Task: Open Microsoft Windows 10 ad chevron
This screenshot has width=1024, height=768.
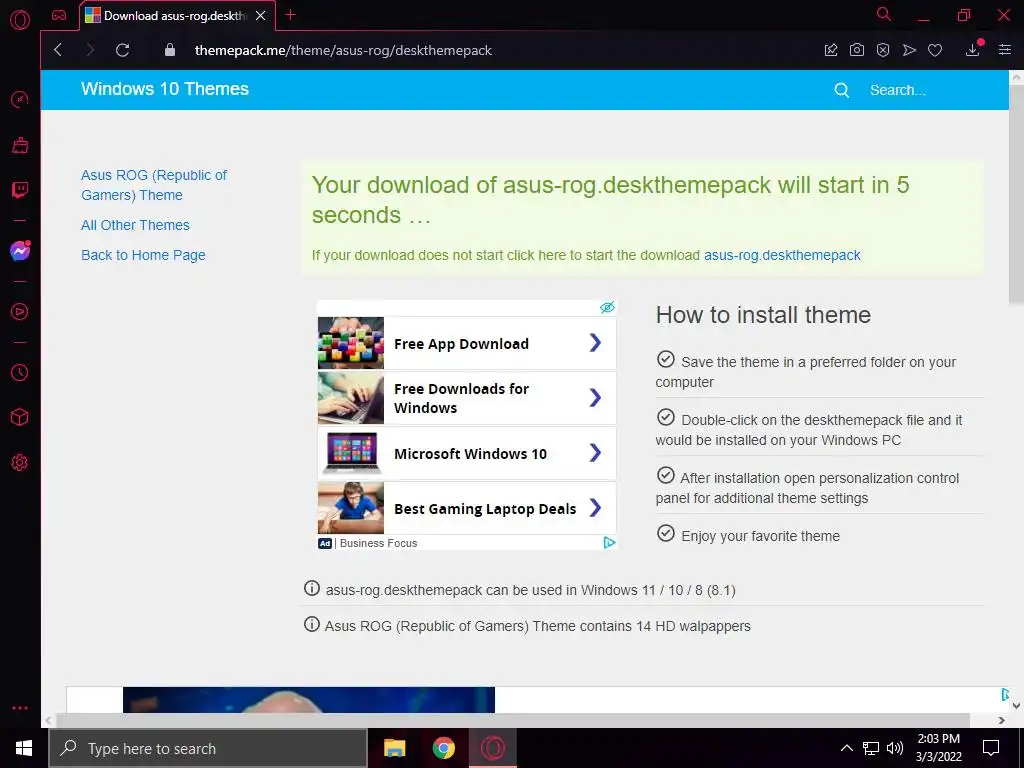Action: pyautogui.click(x=595, y=453)
